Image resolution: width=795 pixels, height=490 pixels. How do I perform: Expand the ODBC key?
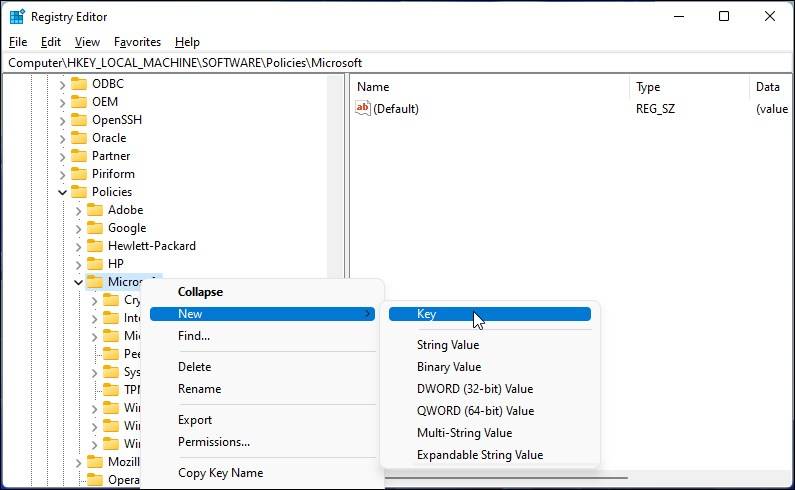[62, 84]
